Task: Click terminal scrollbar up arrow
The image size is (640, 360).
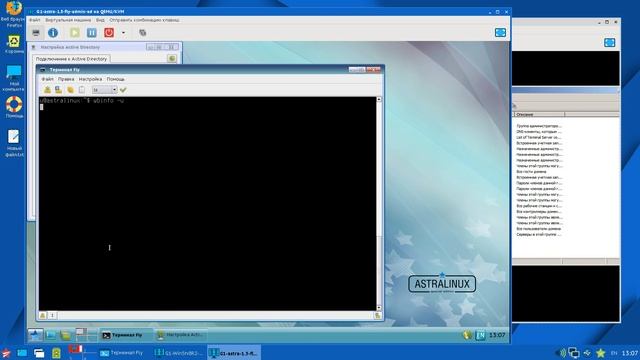Action: pos(379,100)
